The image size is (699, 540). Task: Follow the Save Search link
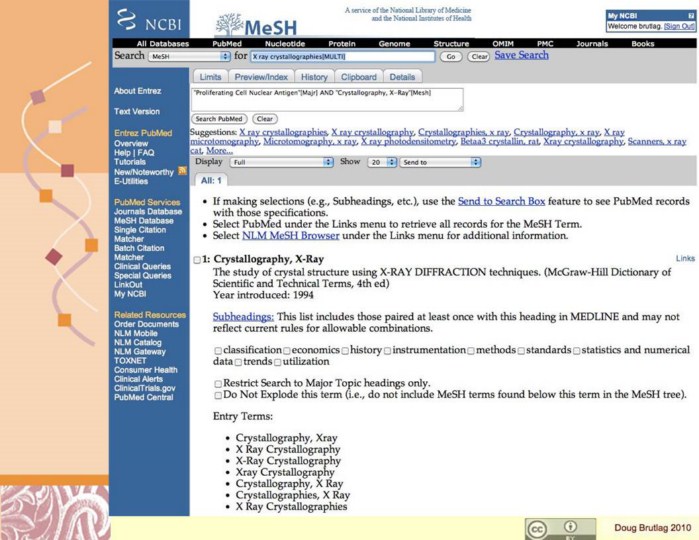coord(521,56)
